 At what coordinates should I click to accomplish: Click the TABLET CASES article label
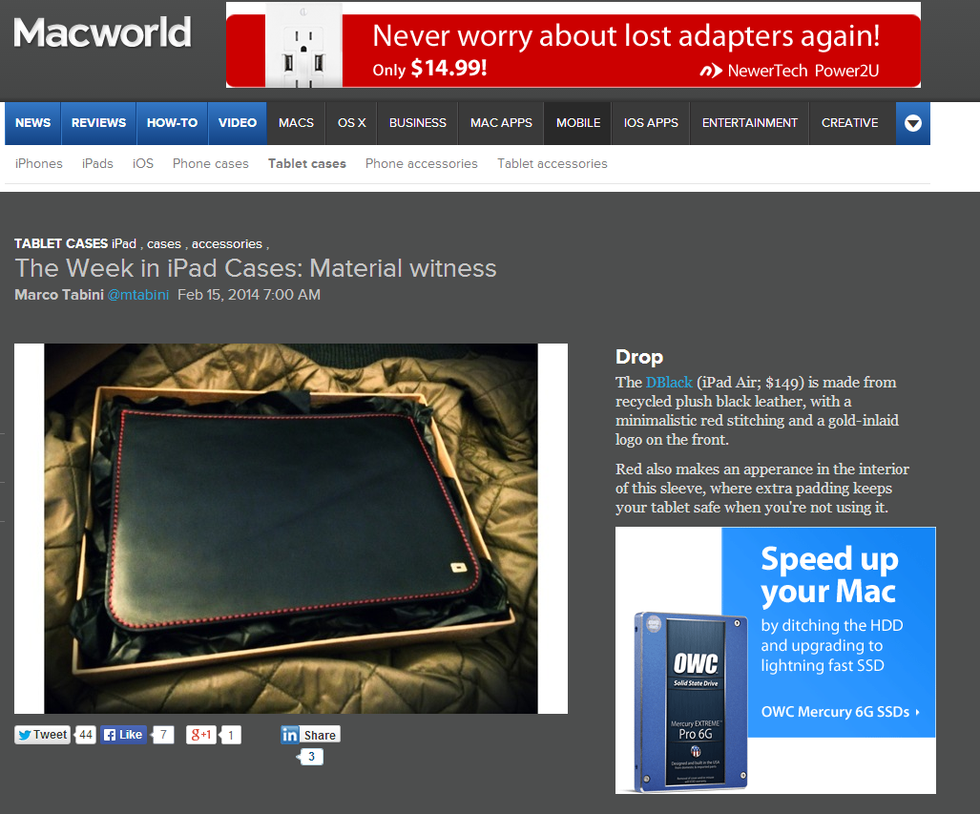[x=61, y=244]
